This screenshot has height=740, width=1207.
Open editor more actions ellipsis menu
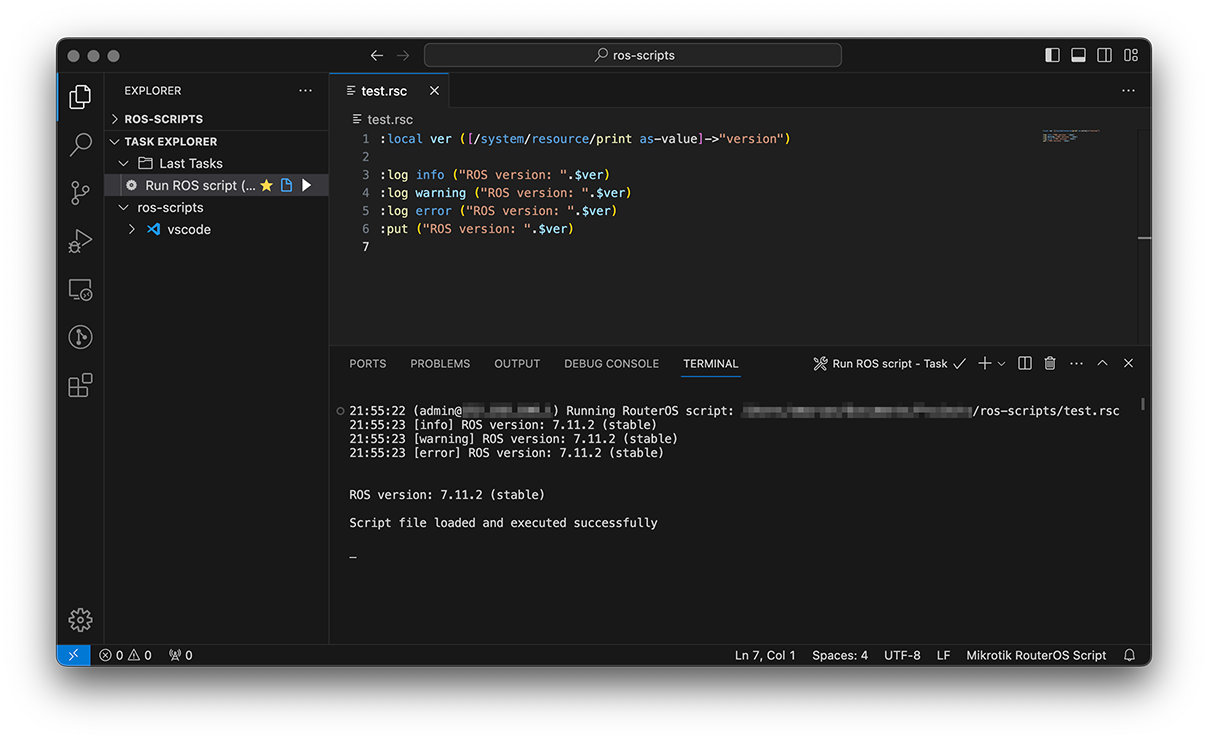[1128, 90]
